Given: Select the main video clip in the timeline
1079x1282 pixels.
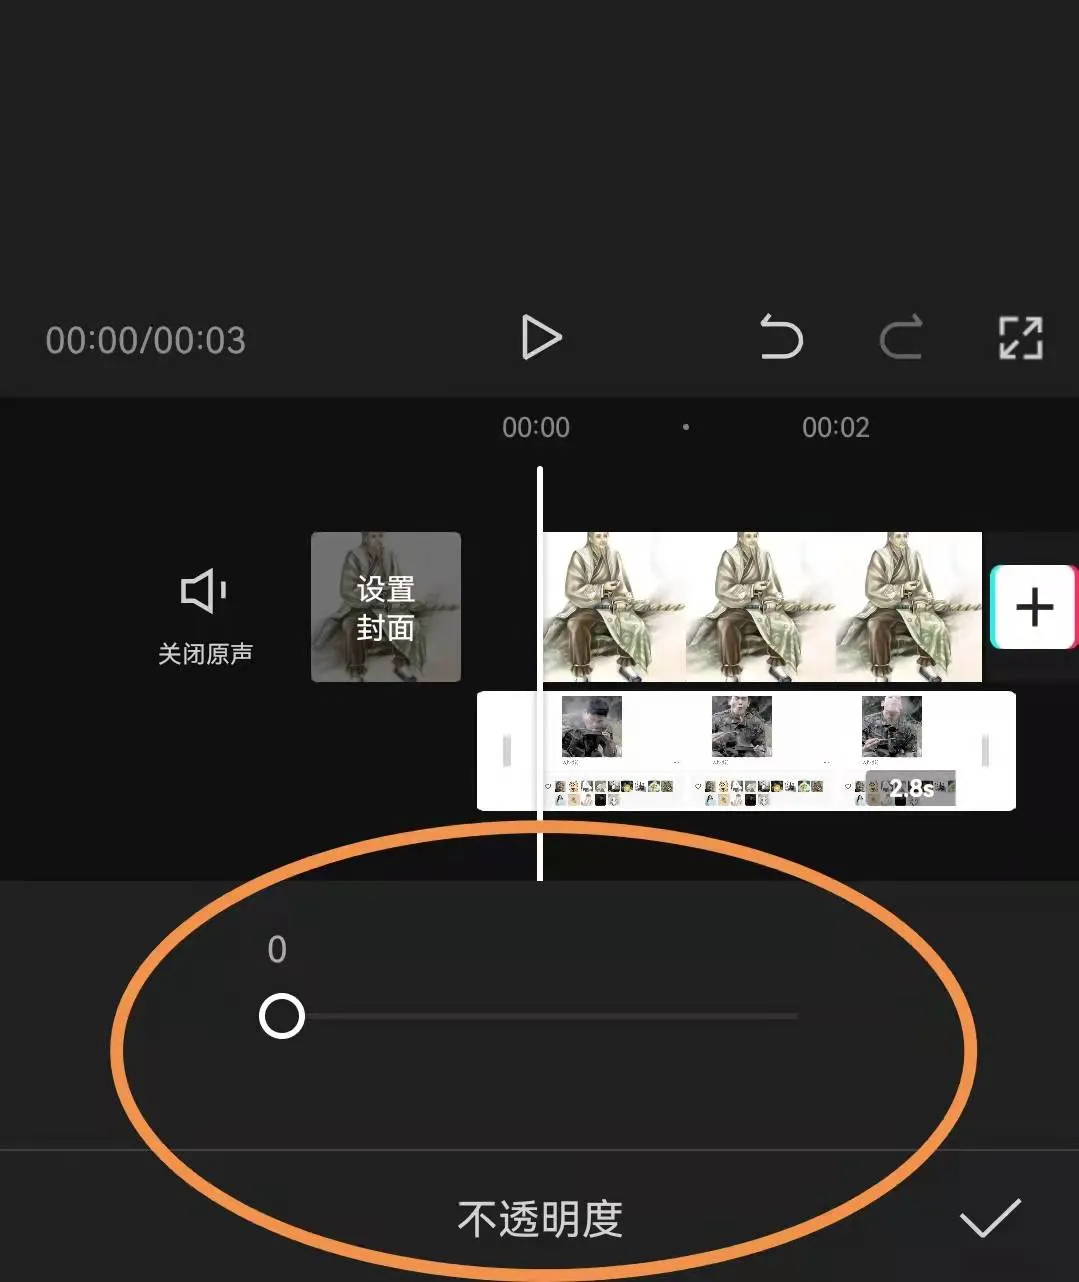Looking at the screenshot, I should point(760,606).
